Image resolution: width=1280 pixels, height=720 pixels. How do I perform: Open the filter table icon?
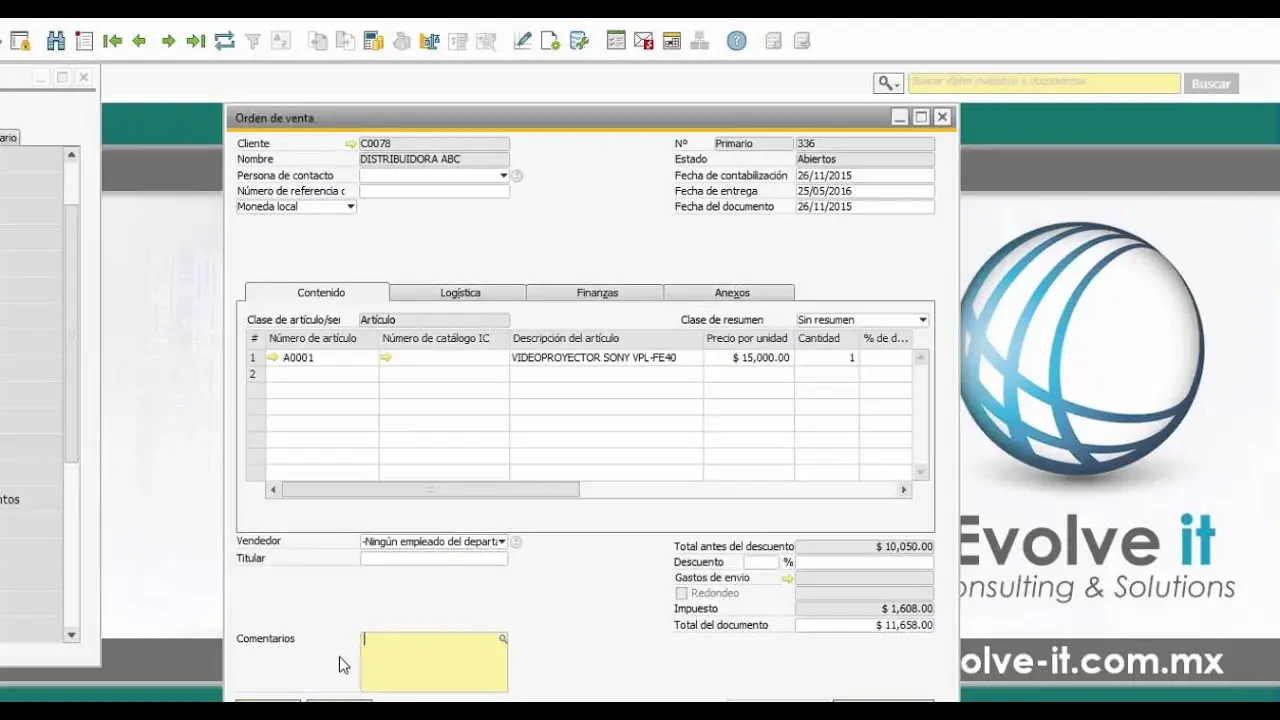253,40
